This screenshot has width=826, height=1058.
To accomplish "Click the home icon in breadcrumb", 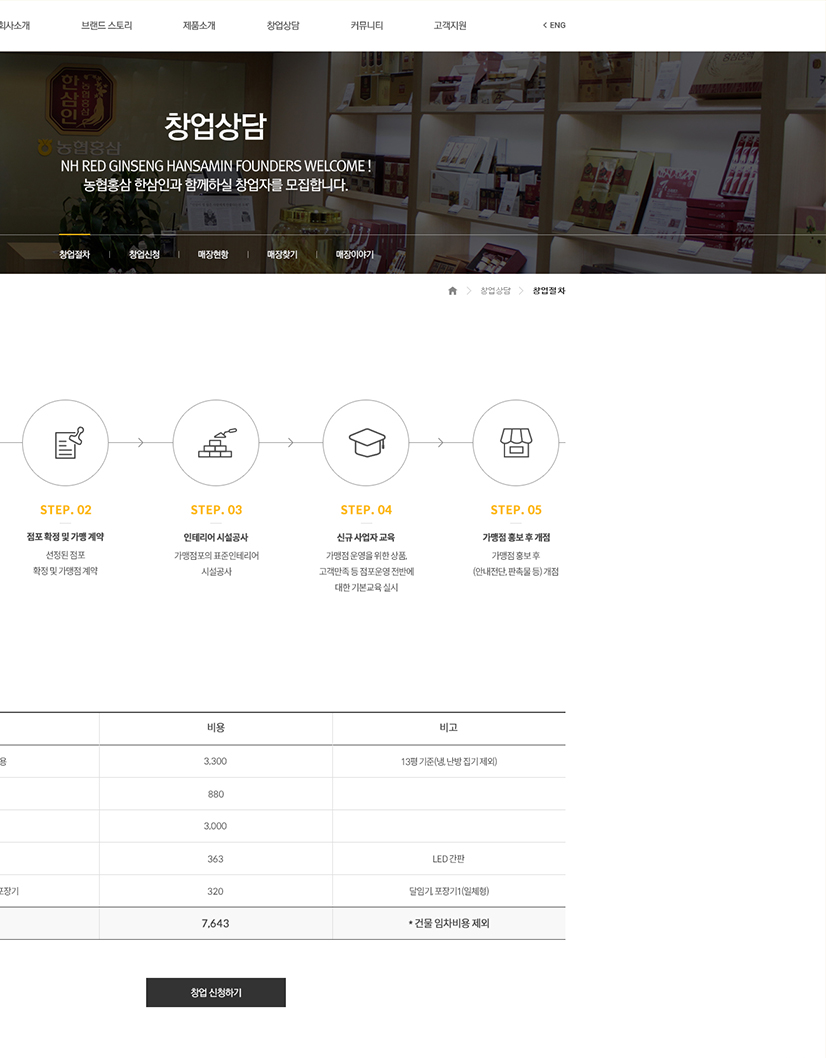I will (x=452, y=291).
